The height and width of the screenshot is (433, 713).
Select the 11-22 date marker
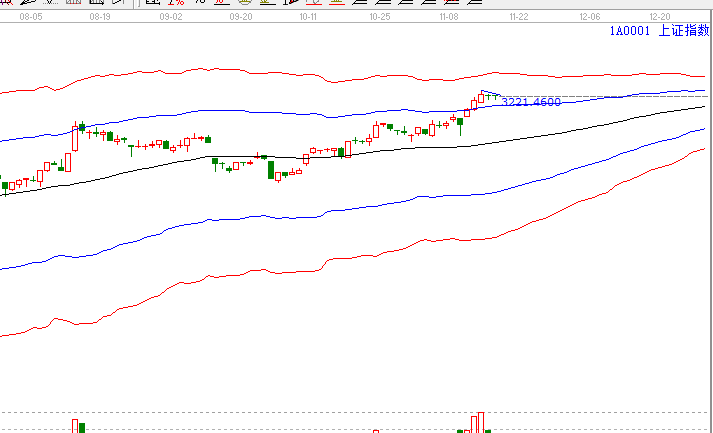(x=518, y=17)
